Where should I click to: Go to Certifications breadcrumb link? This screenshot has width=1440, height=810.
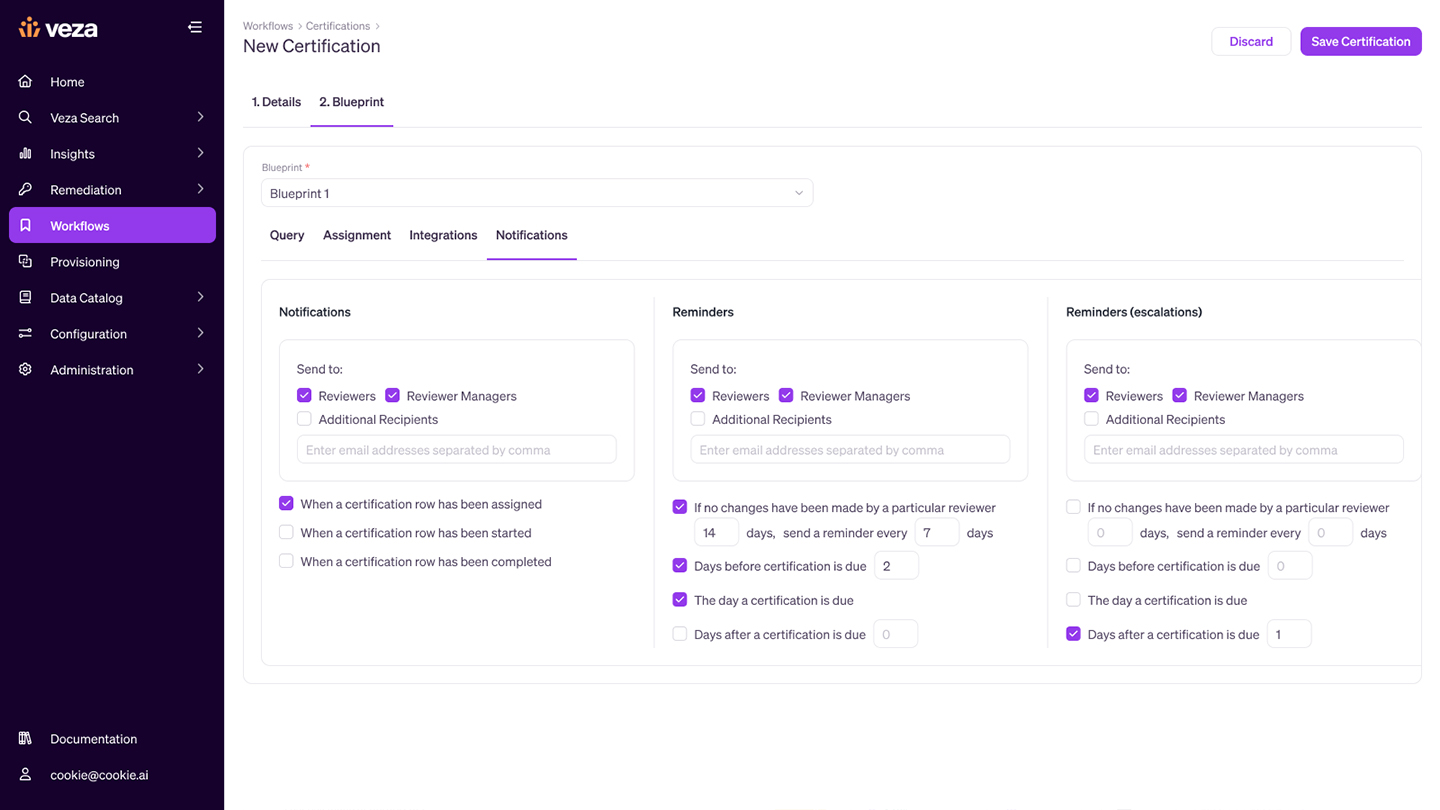click(x=338, y=26)
